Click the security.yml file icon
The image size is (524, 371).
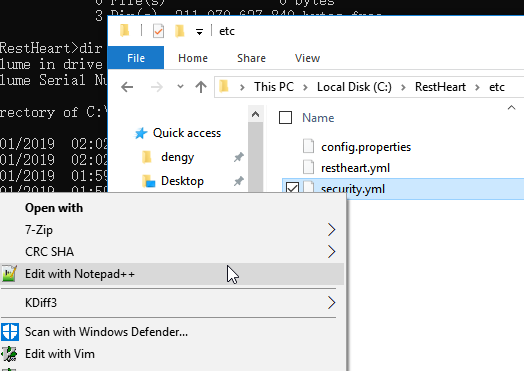(308, 188)
